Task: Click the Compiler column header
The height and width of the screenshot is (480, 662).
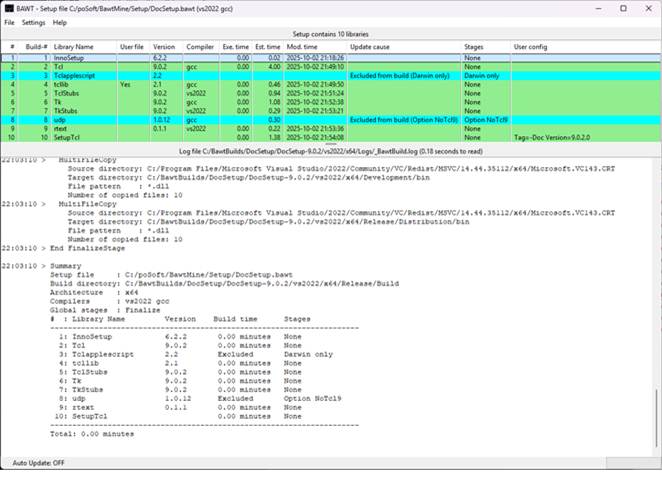Action: (x=200, y=47)
